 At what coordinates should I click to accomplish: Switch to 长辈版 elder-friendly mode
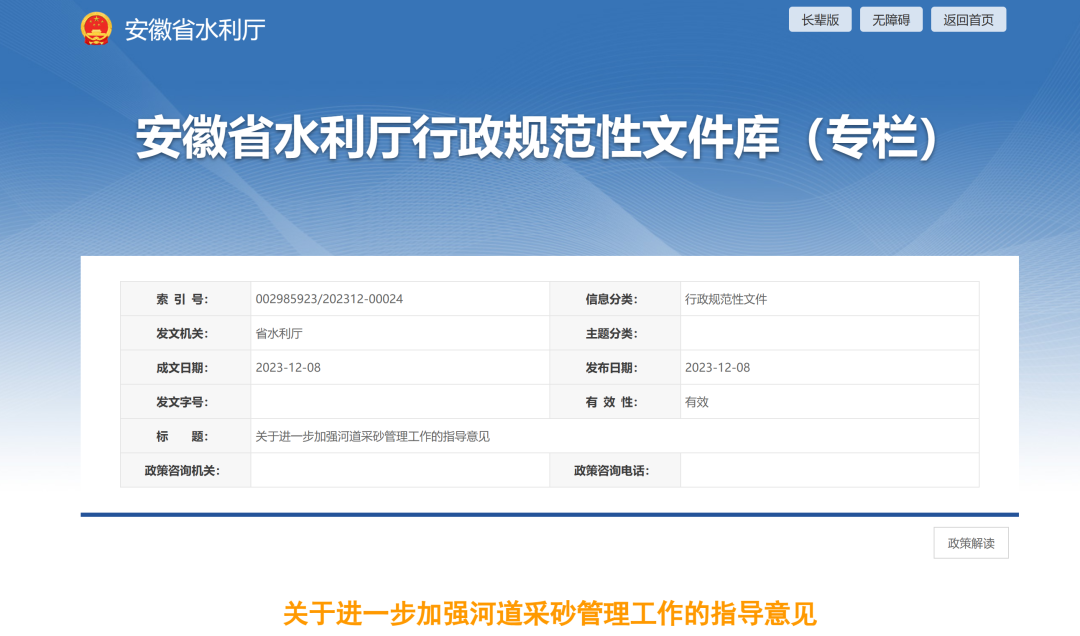click(820, 20)
